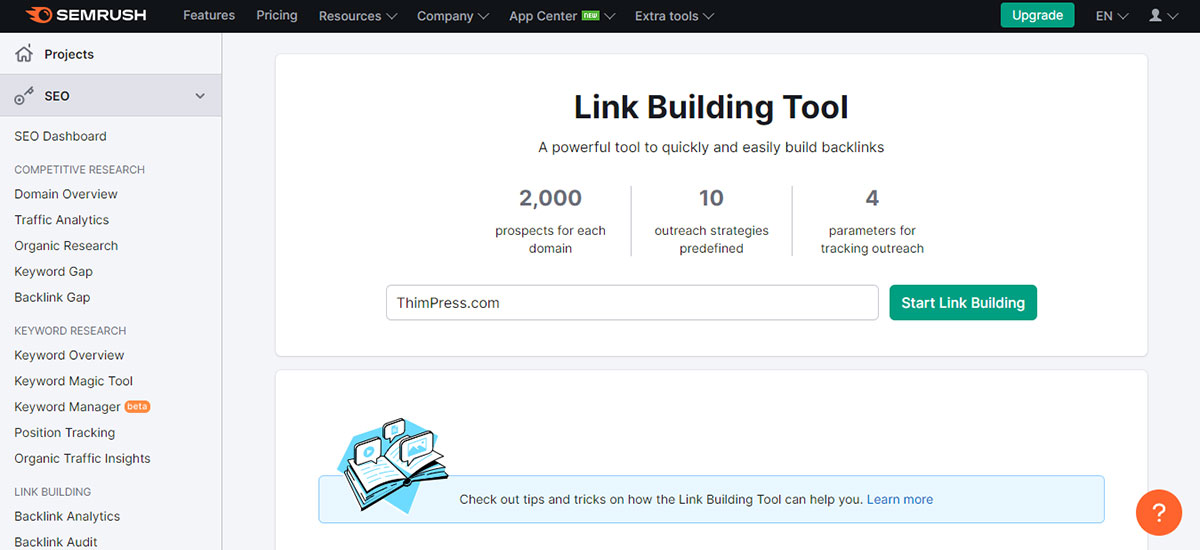Open Domain Overview
The width and height of the screenshot is (1200, 550).
66,194
